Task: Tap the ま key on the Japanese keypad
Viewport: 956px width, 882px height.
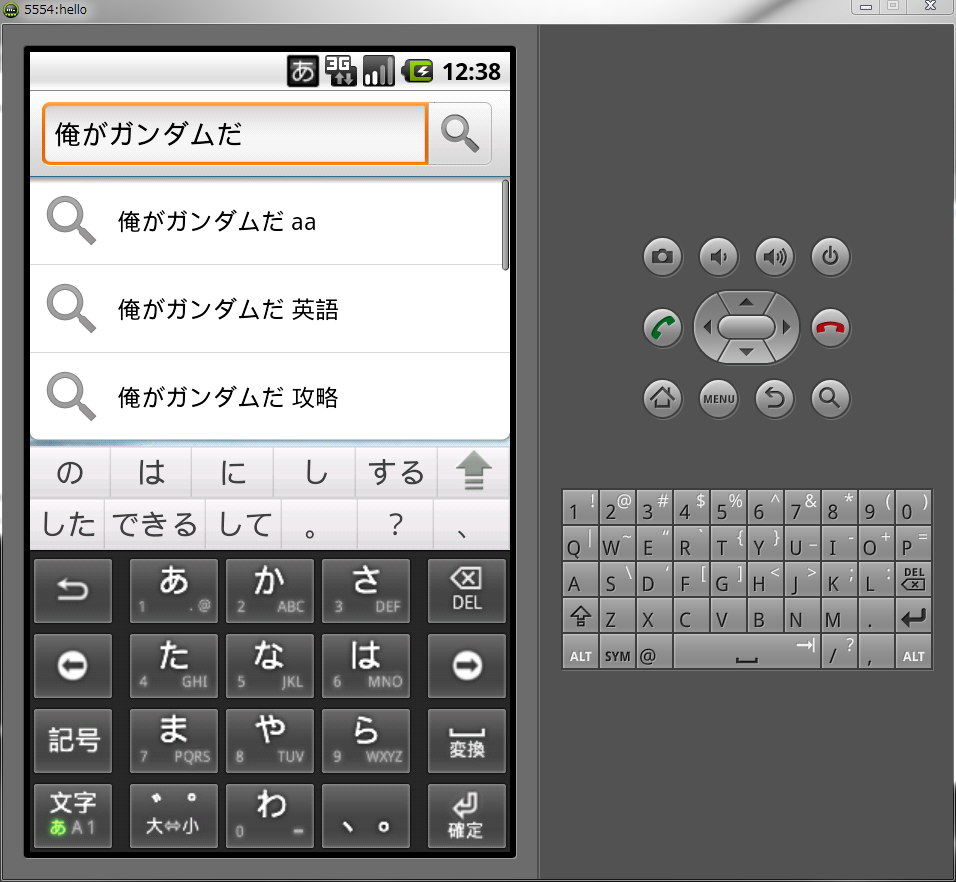Action: click(x=174, y=741)
